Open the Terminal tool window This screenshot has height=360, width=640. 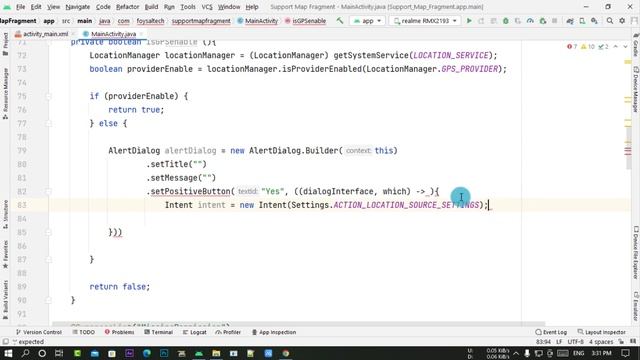pos(158,332)
